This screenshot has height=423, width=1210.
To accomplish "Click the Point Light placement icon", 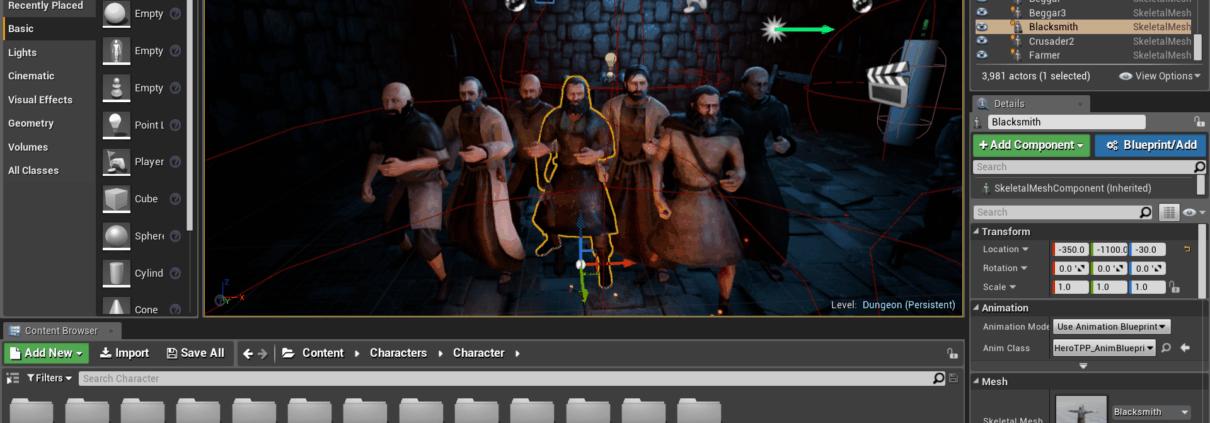I will [x=118, y=125].
